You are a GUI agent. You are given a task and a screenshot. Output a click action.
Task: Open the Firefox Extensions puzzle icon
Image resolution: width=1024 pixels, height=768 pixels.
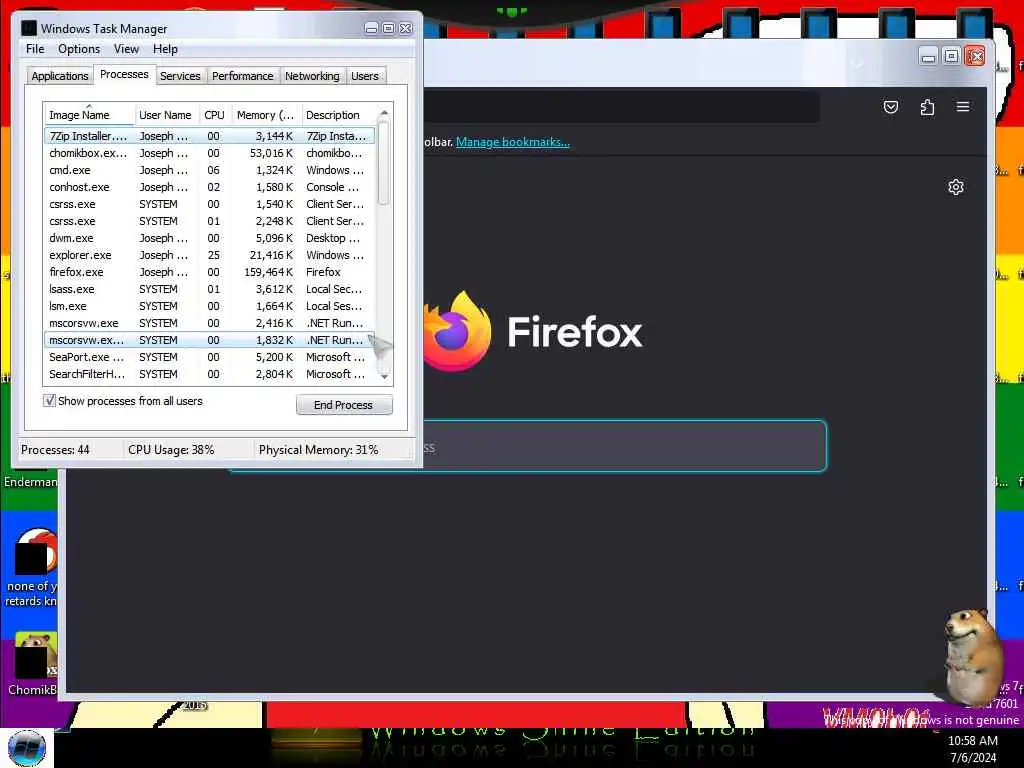[x=927, y=106]
